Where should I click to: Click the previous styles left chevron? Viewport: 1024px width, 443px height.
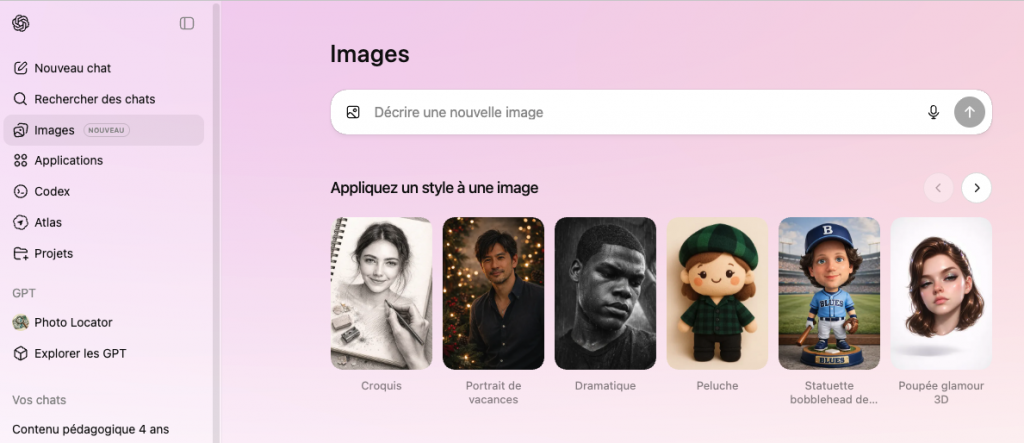click(938, 187)
